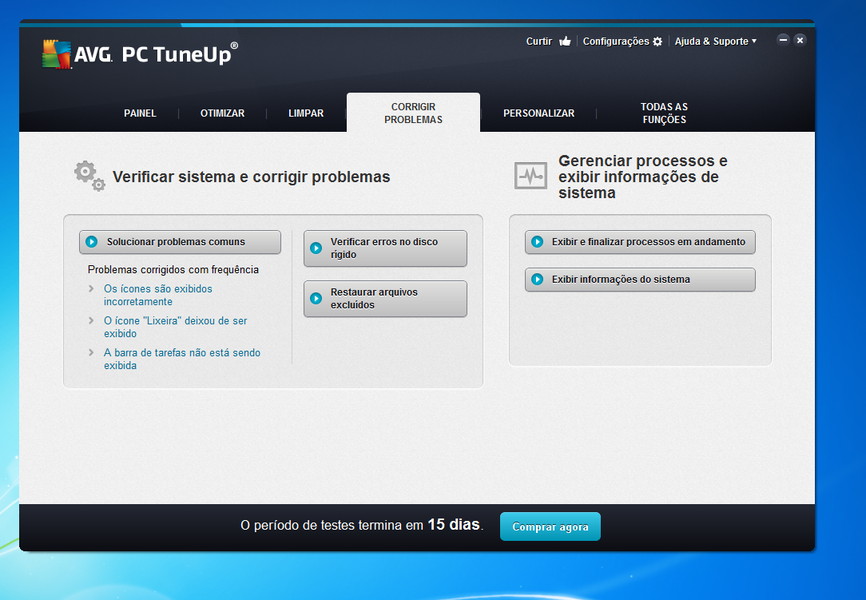The height and width of the screenshot is (600, 866).
Task: Click Exibir e finalizar processos em andamento
Action: [x=640, y=242]
